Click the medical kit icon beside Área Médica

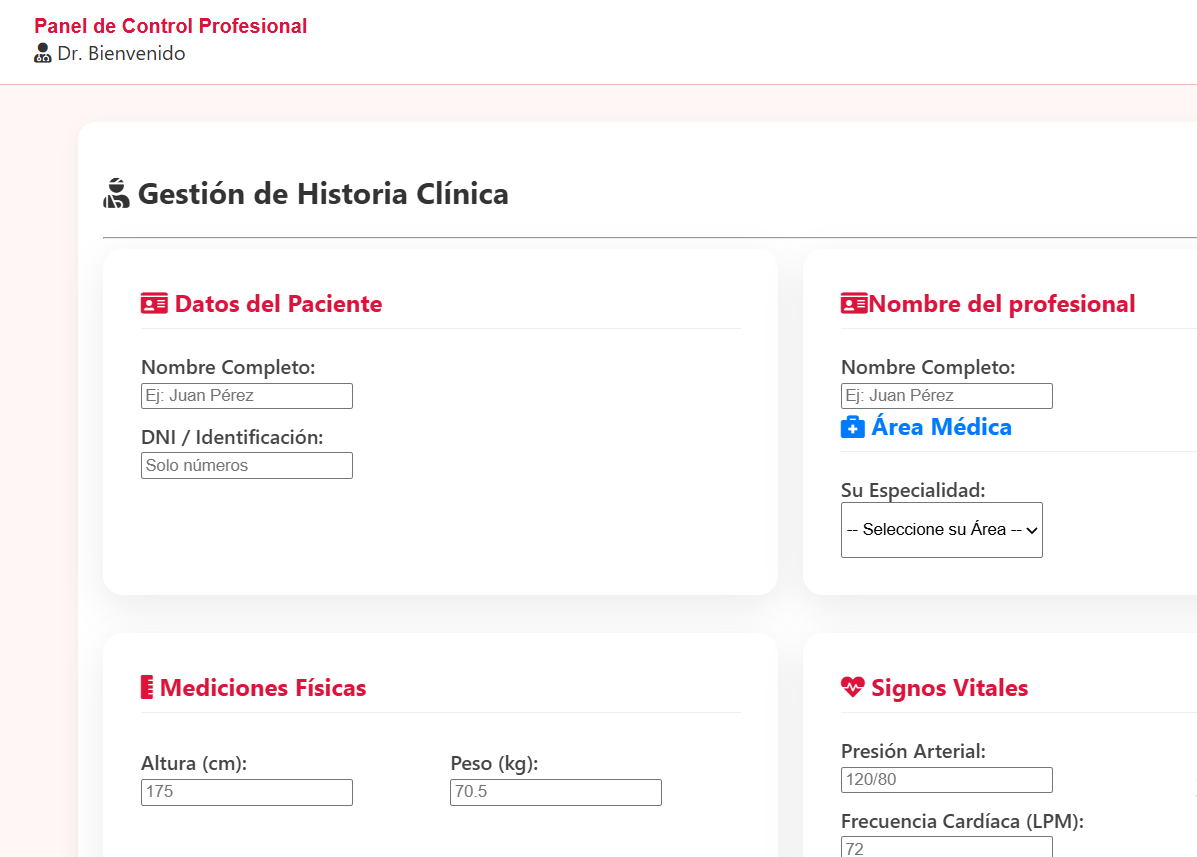tap(853, 427)
